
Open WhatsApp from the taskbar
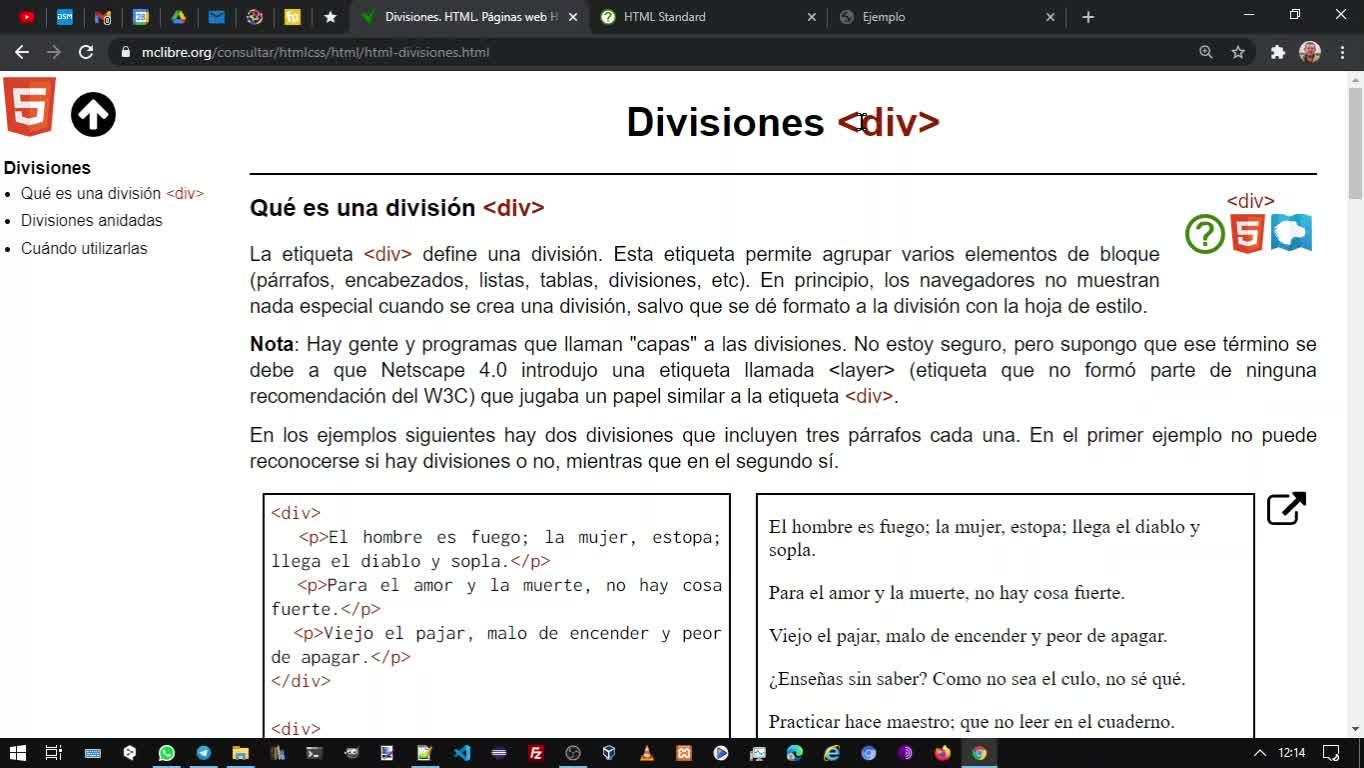coord(166,753)
